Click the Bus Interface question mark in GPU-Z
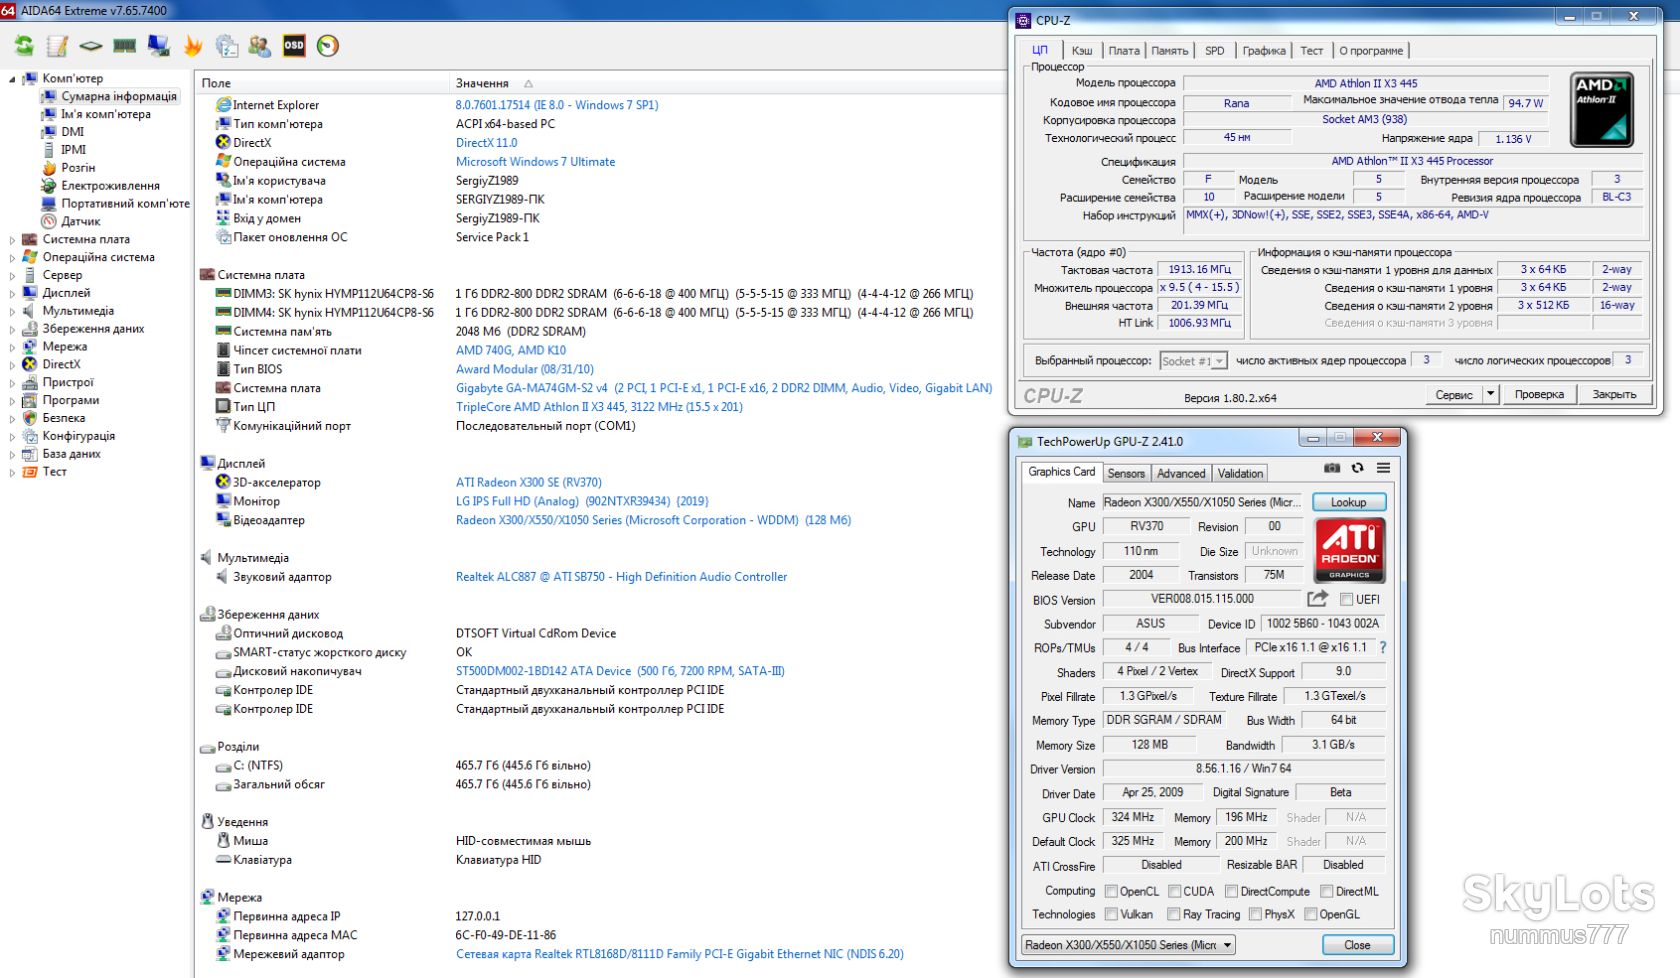The width and height of the screenshot is (1680, 978). [1383, 648]
